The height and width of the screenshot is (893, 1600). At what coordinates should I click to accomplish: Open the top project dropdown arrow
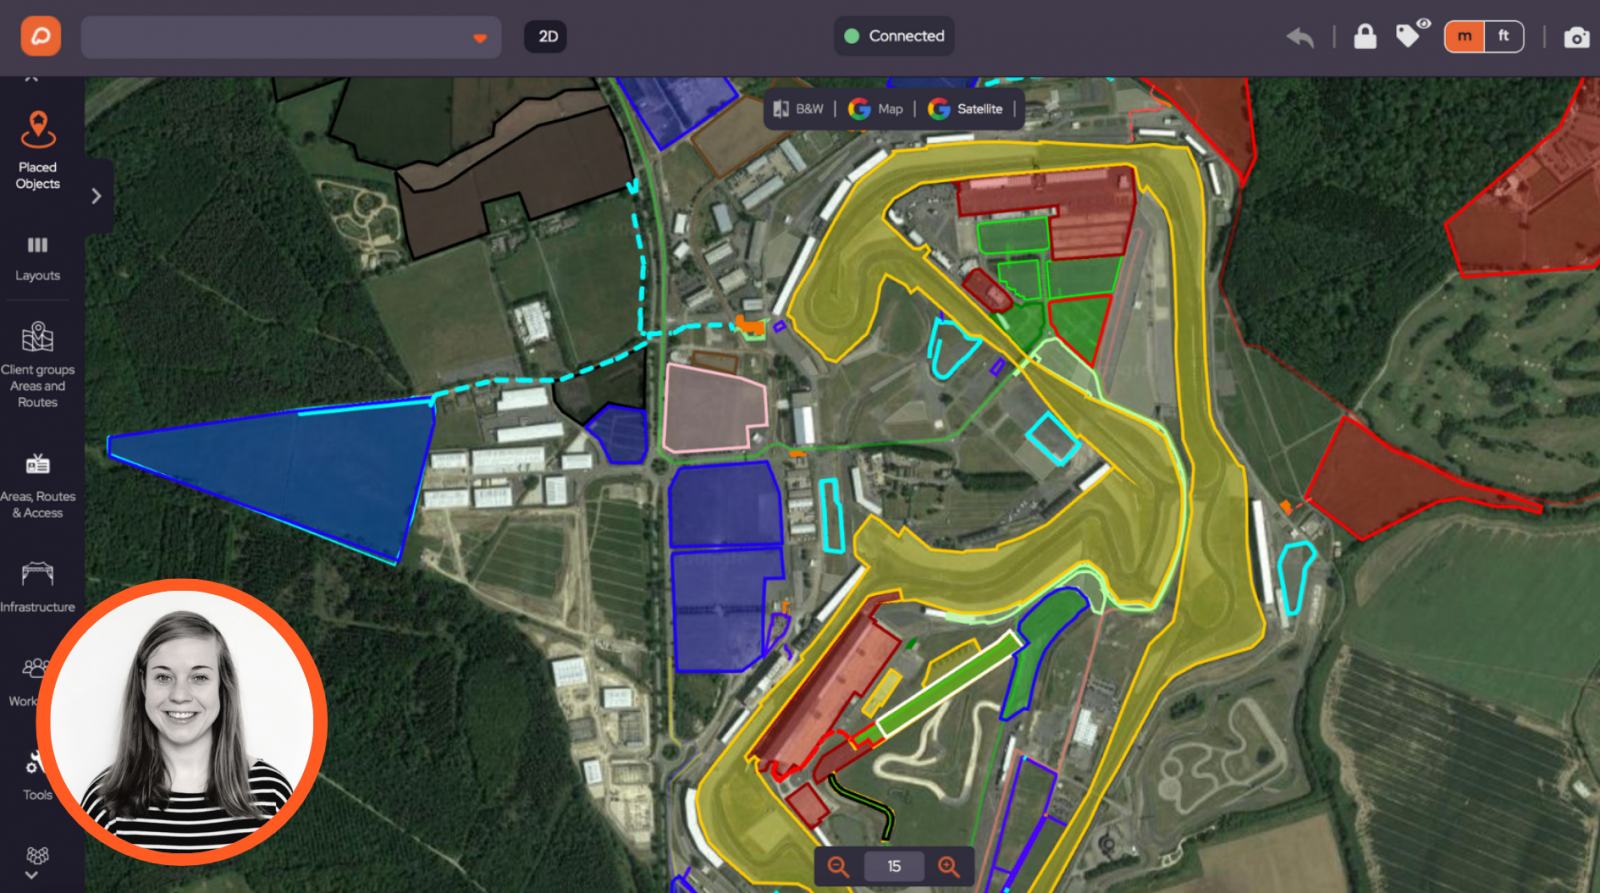click(x=480, y=38)
